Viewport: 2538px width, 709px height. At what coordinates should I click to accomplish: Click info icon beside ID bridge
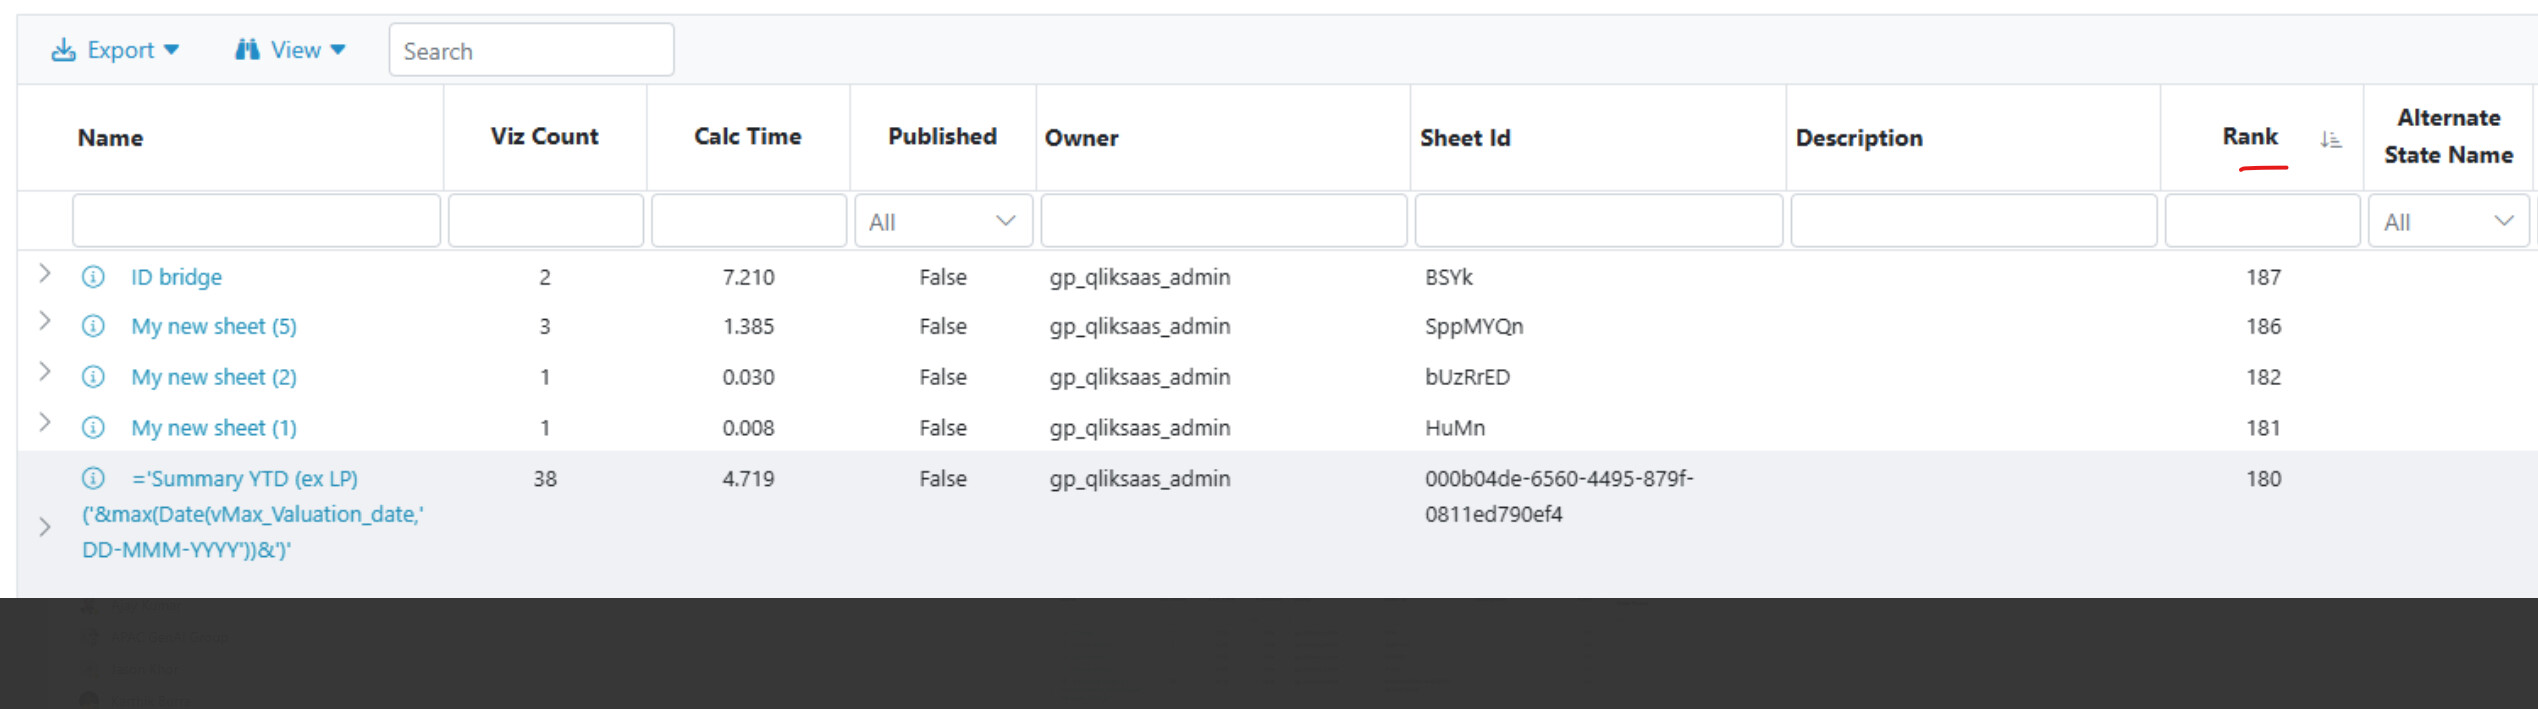pyautogui.click(x=93, y=277)
